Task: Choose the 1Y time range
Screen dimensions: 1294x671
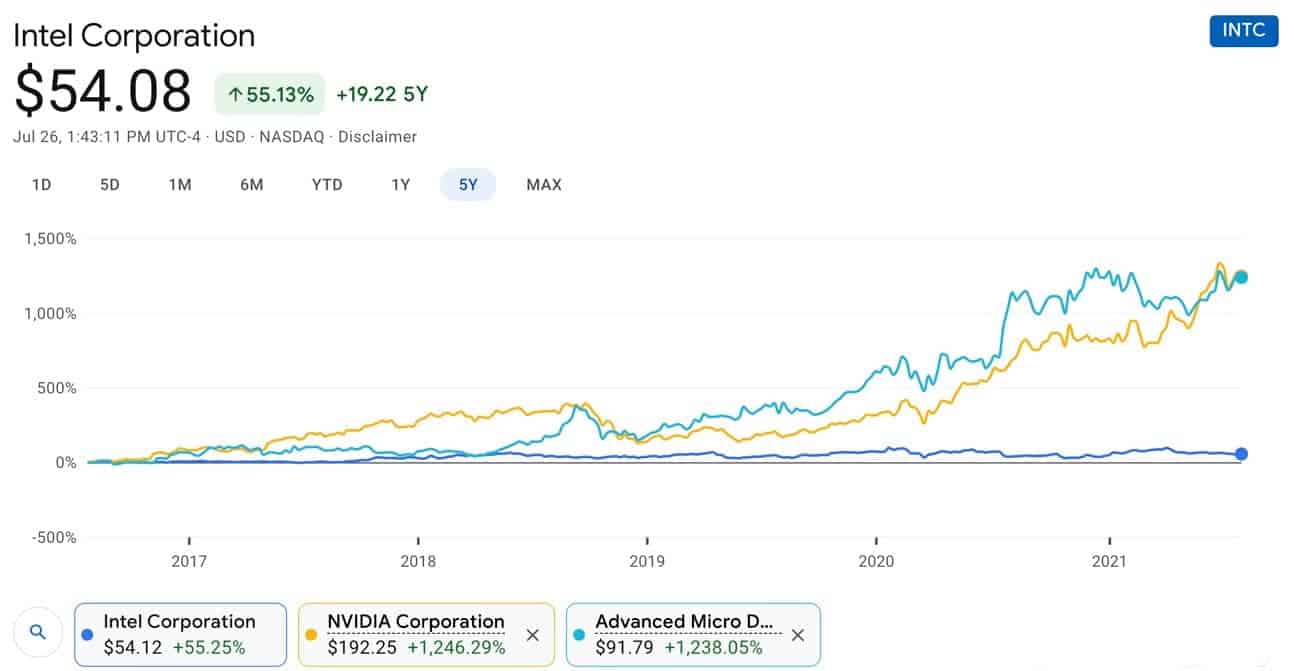Action: click(401, 185)
